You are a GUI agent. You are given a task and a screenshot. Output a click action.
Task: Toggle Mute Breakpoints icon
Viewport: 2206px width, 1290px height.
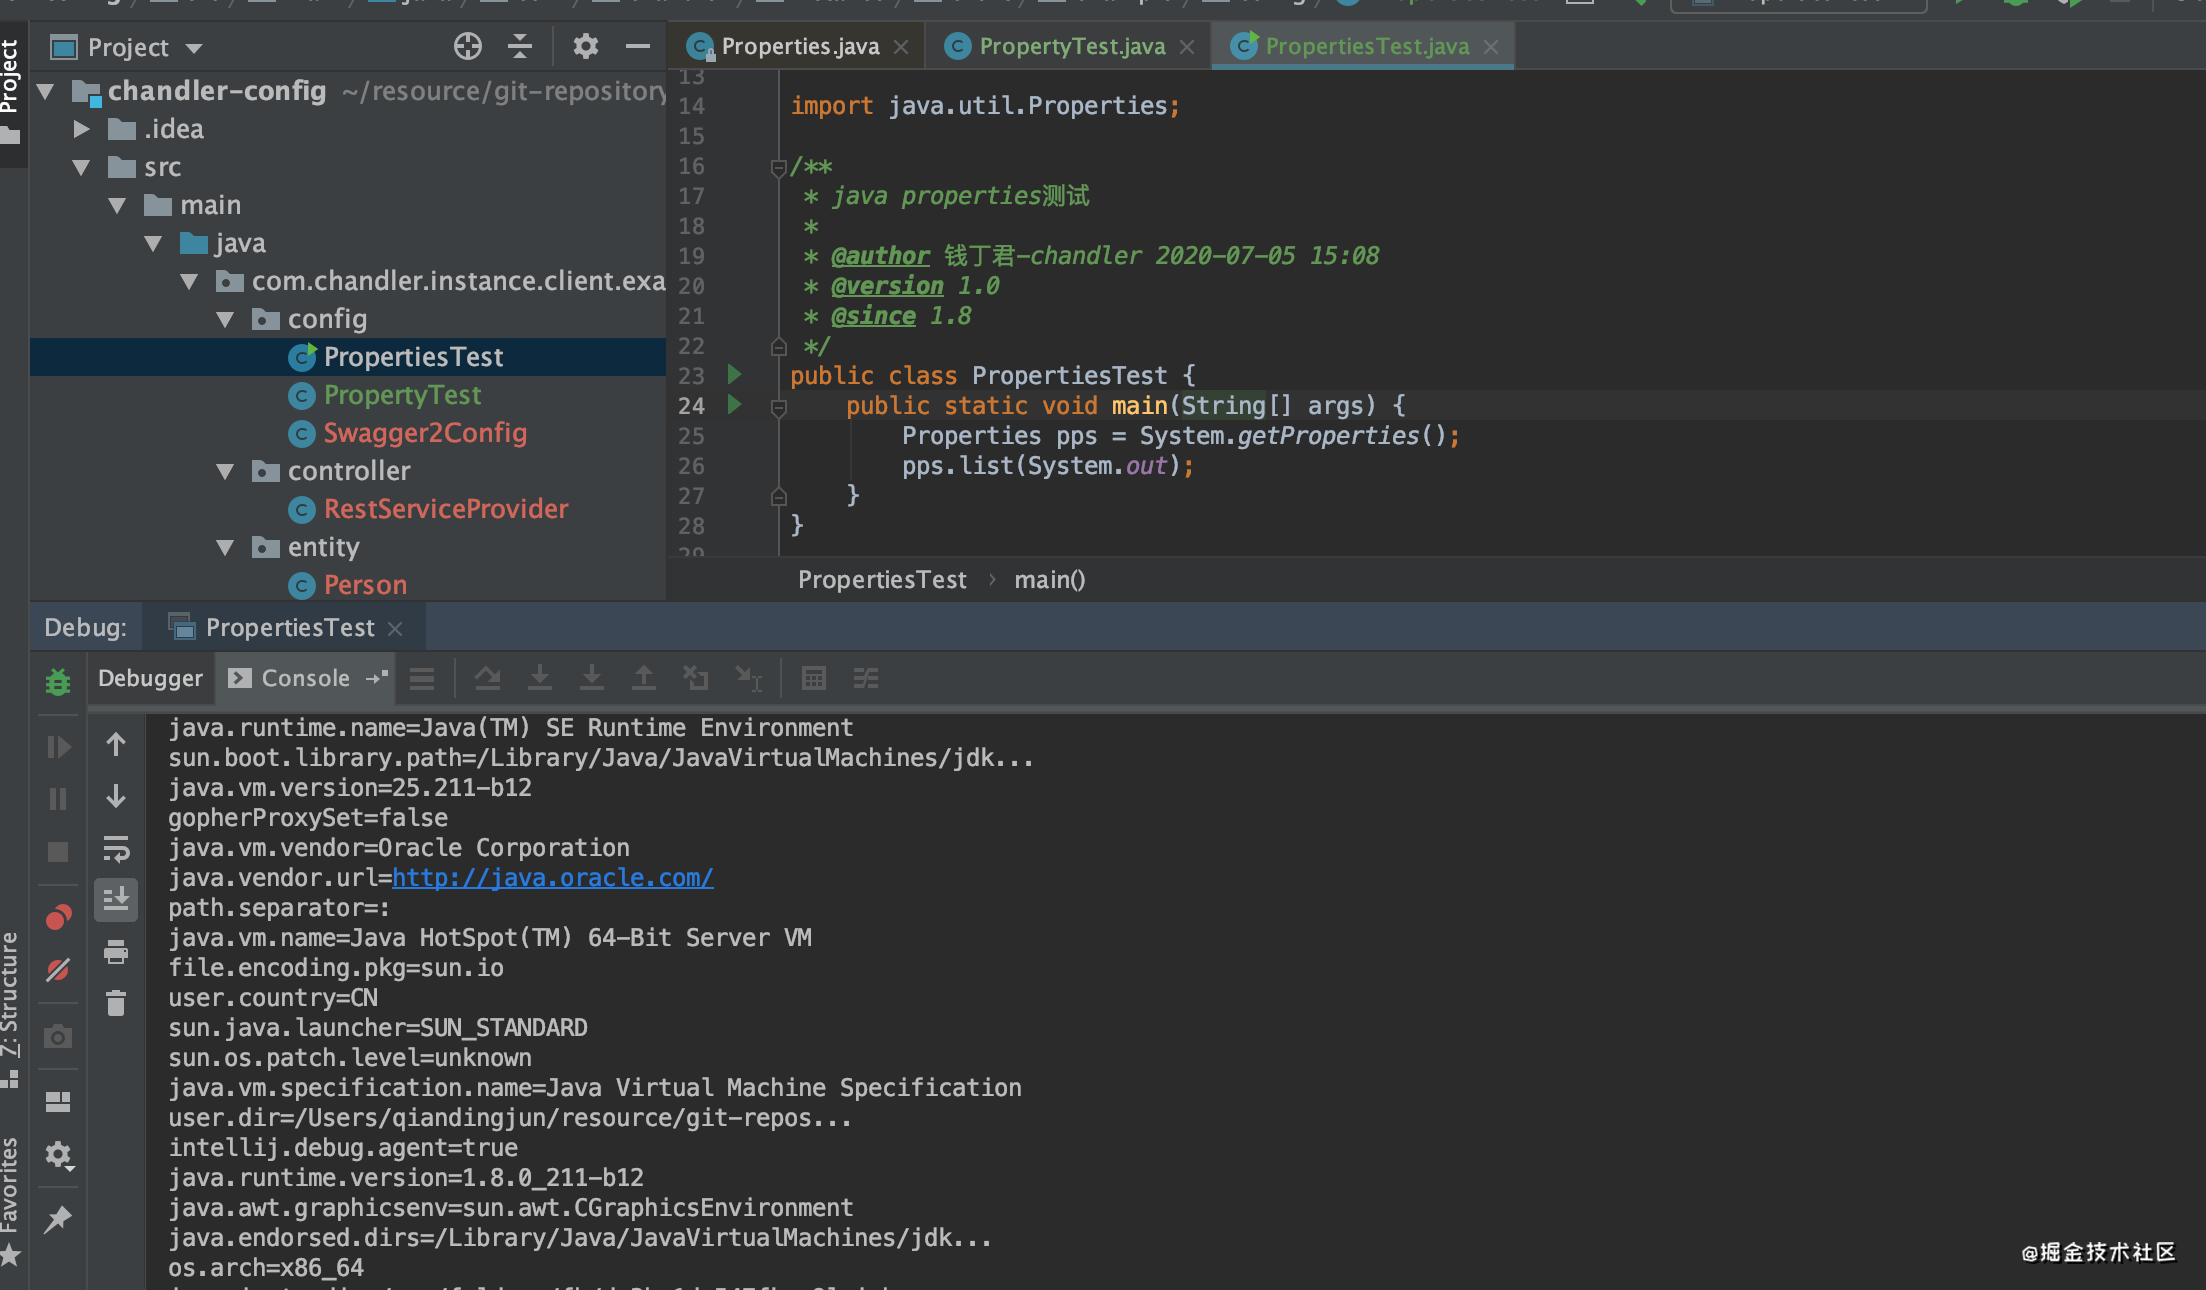(x=58, y=969)
